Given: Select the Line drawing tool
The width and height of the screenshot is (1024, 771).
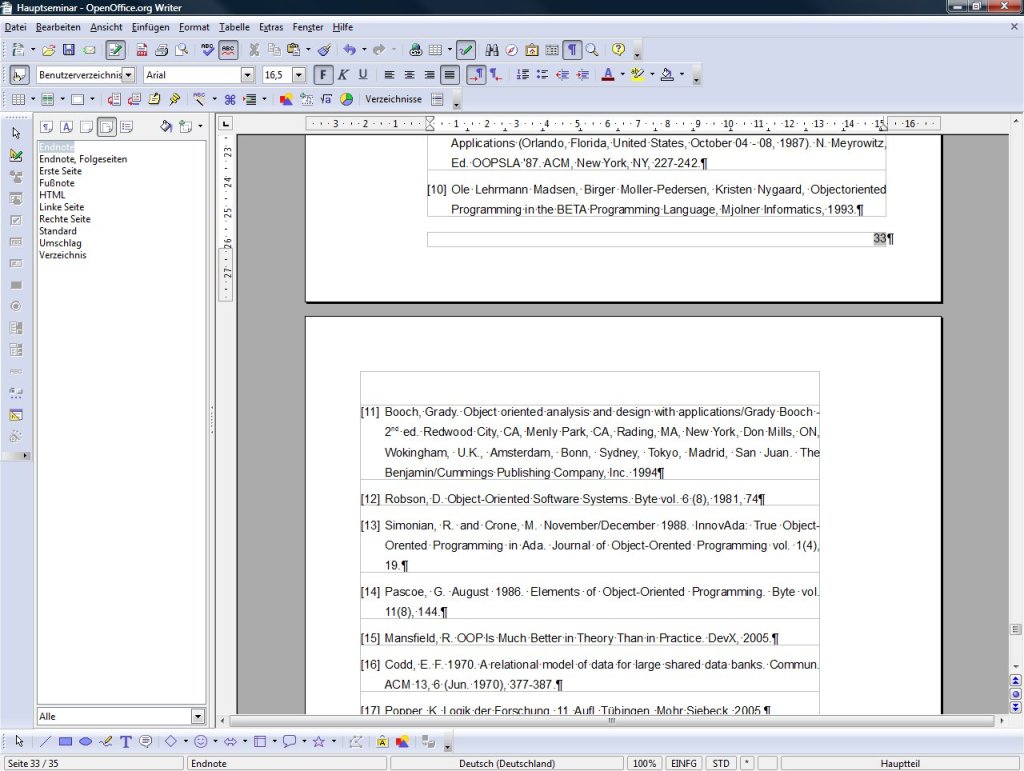Looking at the screenshot, I should 45,742.
